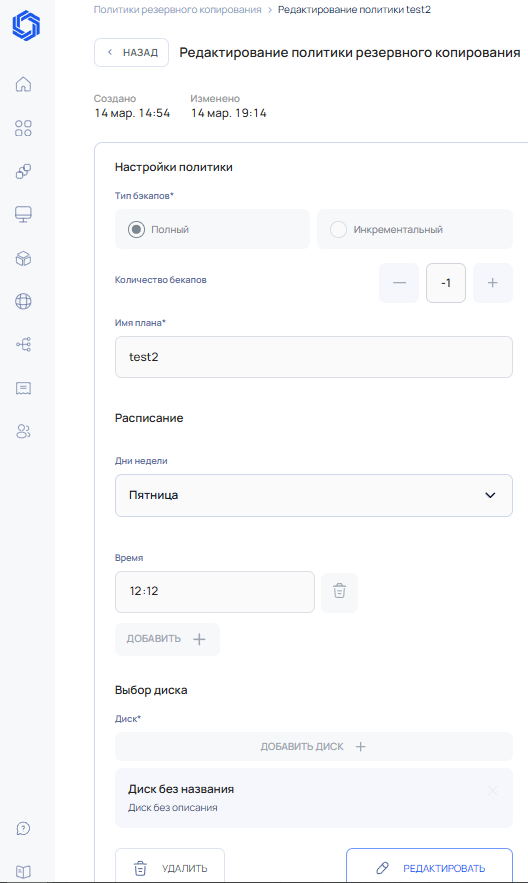Click the Политики резервного копирования breadcrumb
The image size is (528, 883).
tap(177, 10)
